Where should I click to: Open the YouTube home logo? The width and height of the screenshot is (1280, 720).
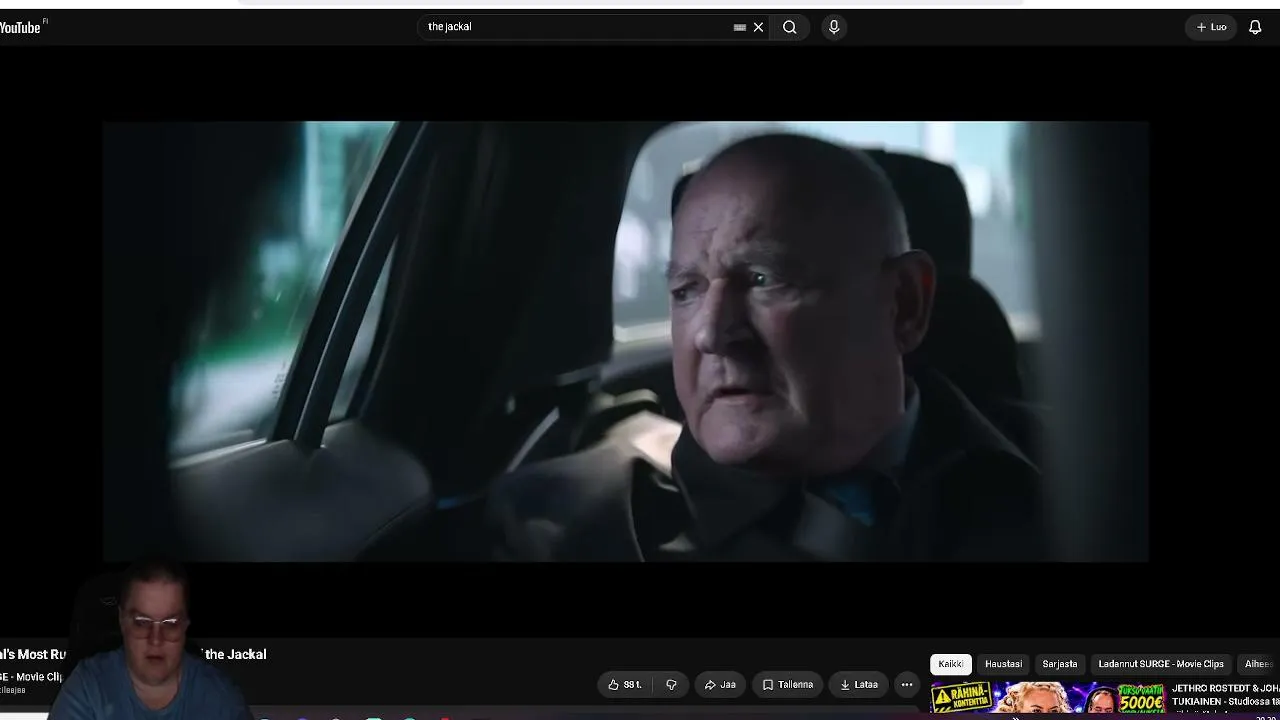tap(22, 27)
